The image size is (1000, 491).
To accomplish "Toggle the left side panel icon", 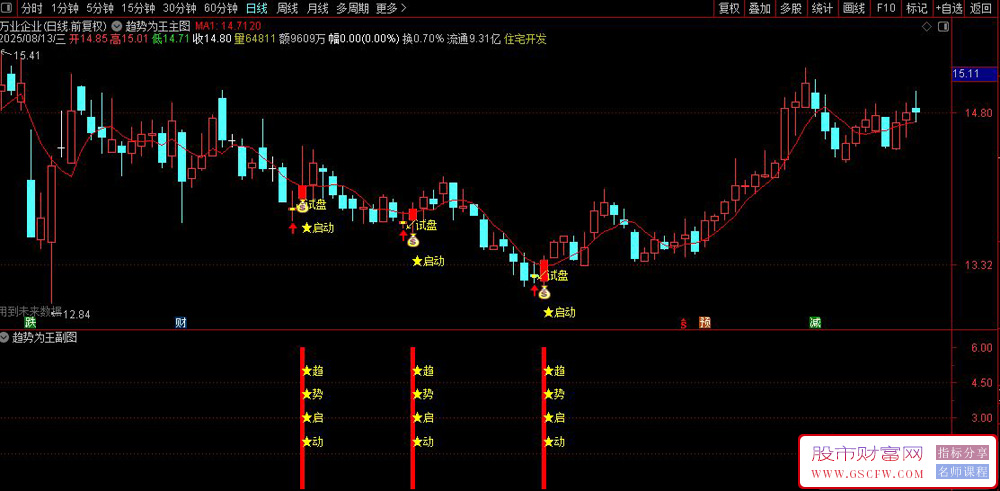I will (8, 8).
